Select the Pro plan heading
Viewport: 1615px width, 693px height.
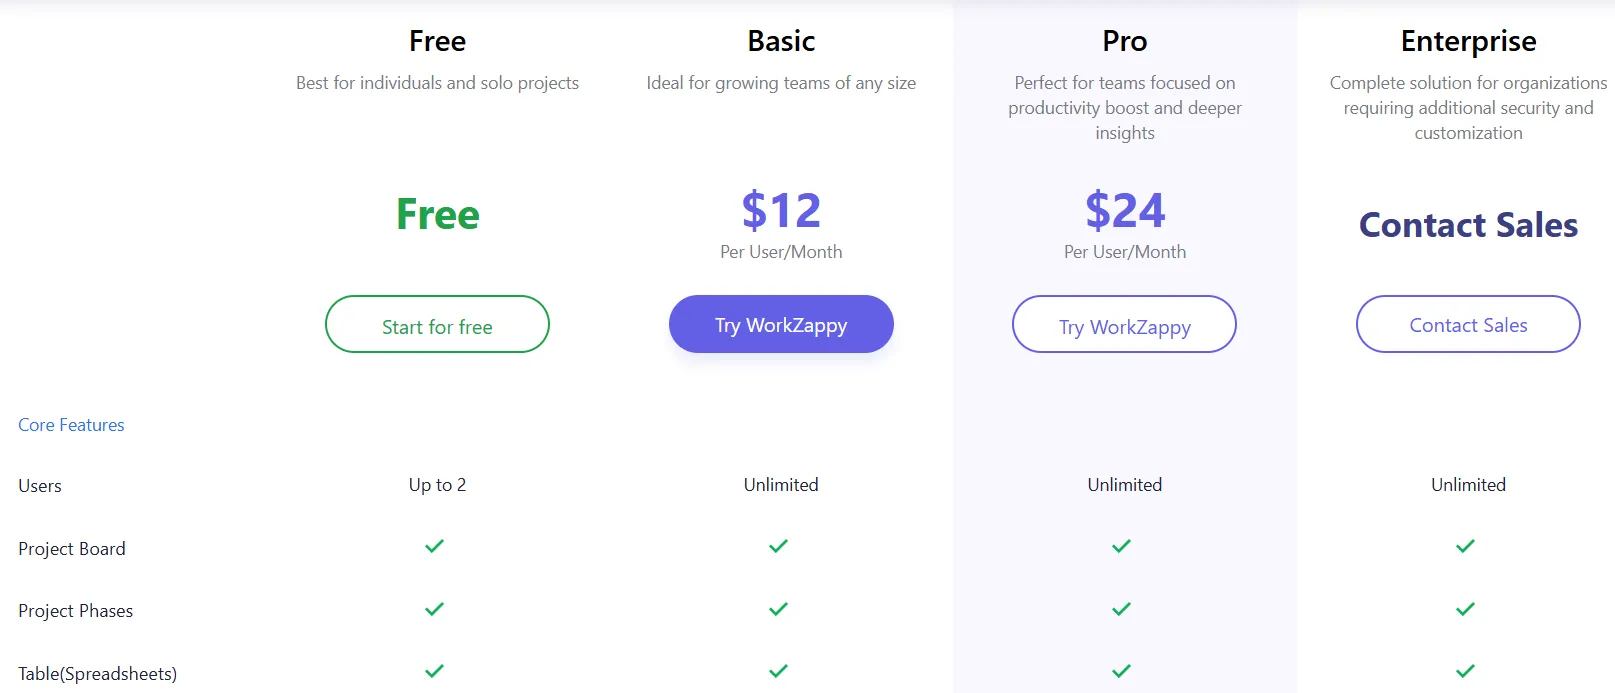coord(1124,41)
